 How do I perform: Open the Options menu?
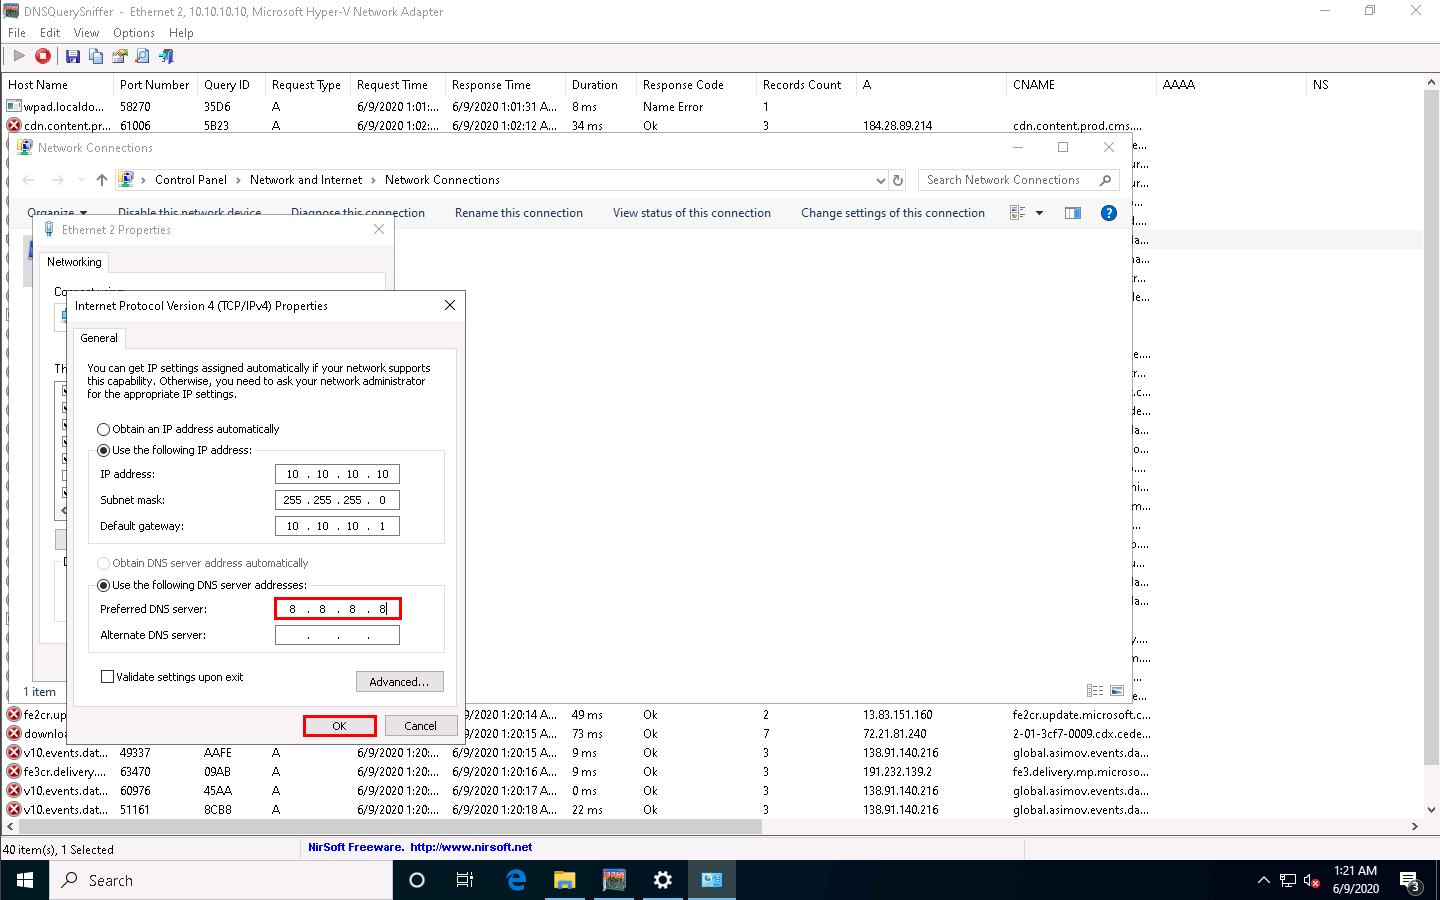point(134,33)
